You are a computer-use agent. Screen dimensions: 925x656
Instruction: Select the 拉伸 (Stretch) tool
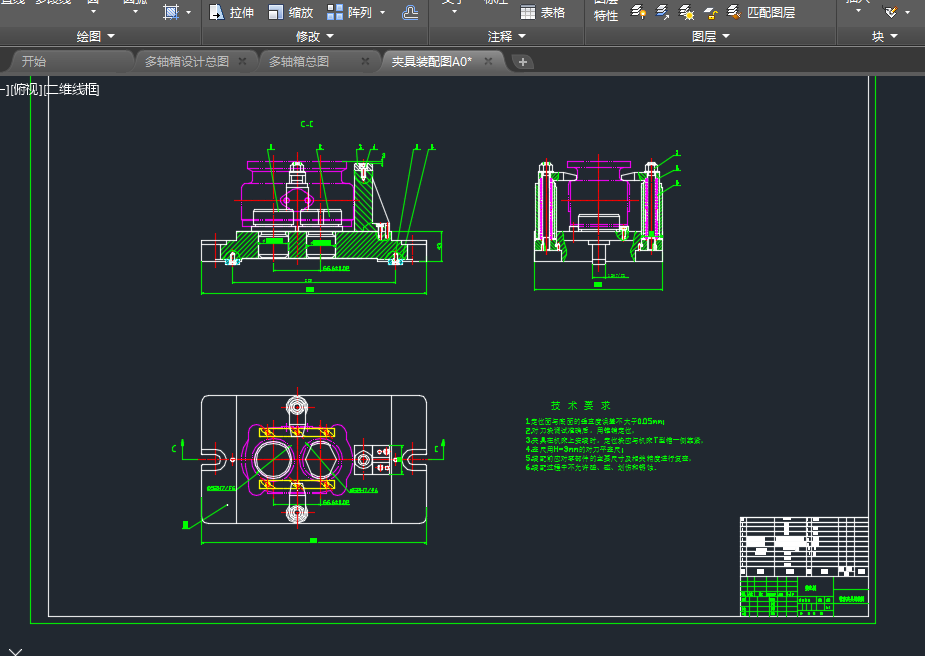(x=231, y=13)
